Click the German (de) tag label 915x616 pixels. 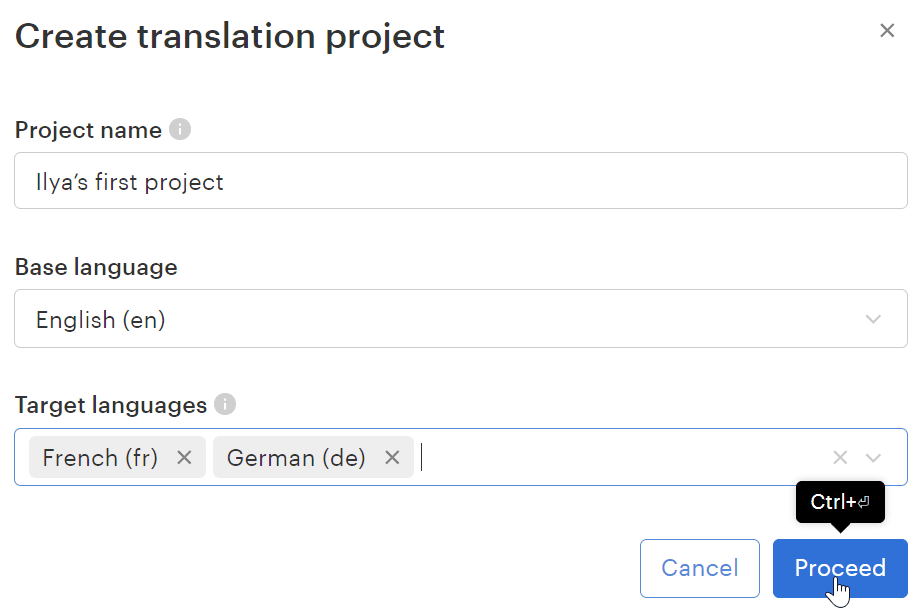[296, 457]
